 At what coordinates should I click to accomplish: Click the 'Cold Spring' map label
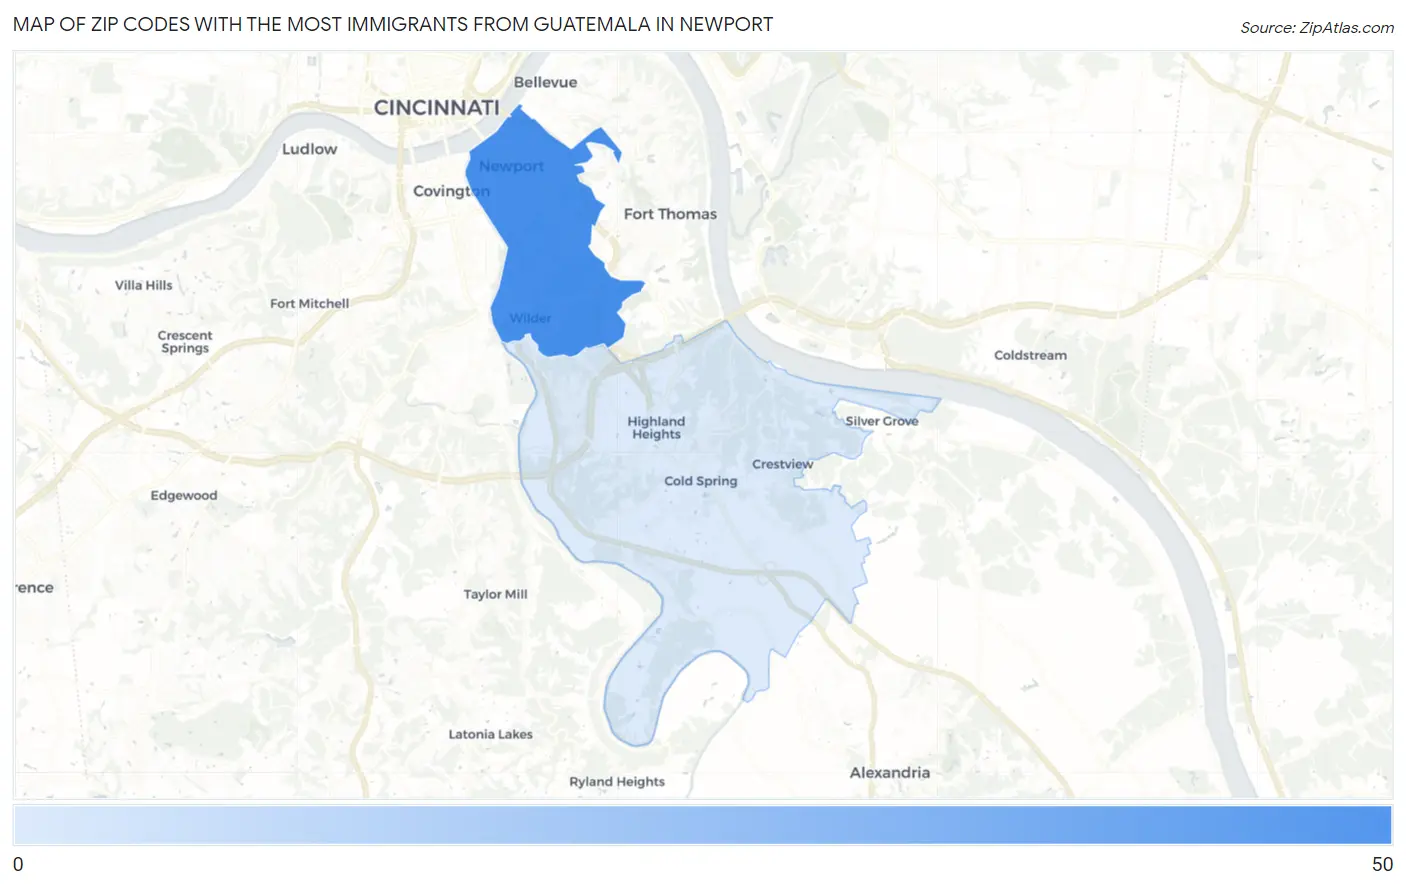(x=700, y=481)
